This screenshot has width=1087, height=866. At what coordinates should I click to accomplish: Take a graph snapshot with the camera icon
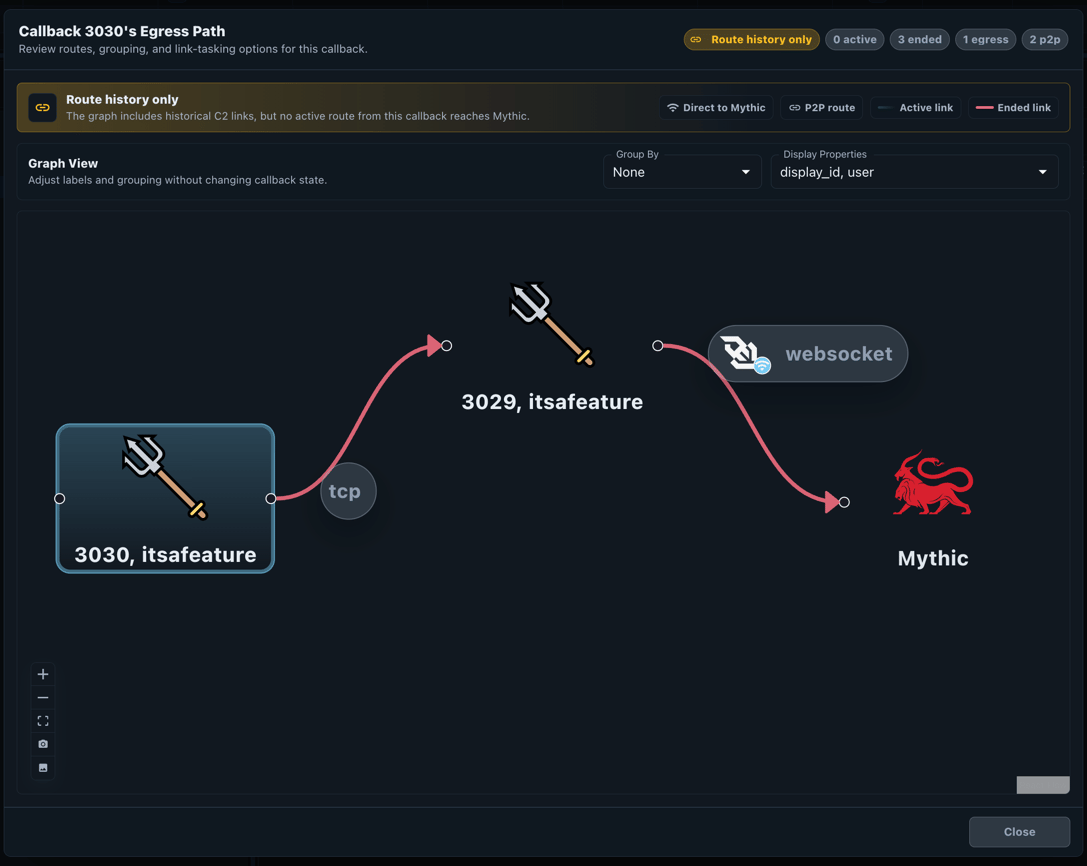(43, 744)
